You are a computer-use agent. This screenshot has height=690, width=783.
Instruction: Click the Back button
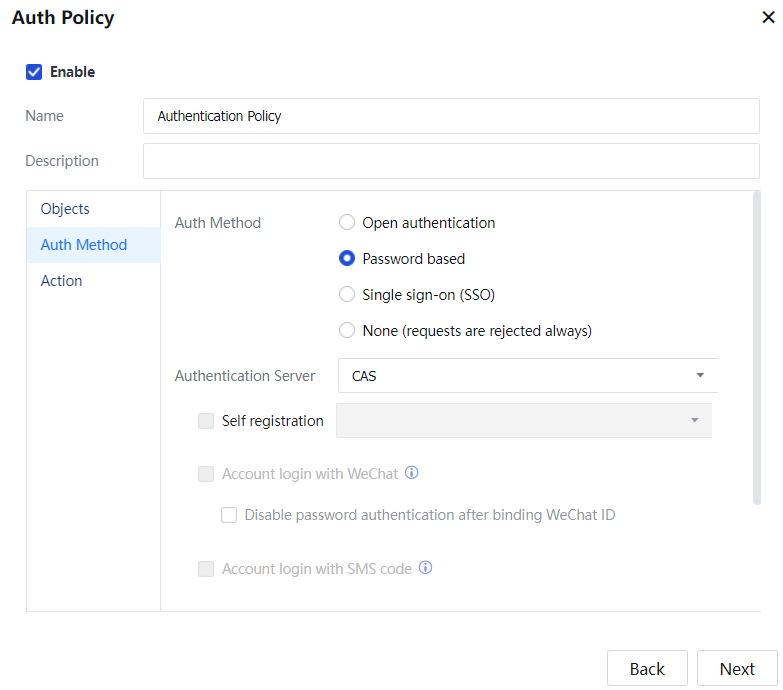647,669
